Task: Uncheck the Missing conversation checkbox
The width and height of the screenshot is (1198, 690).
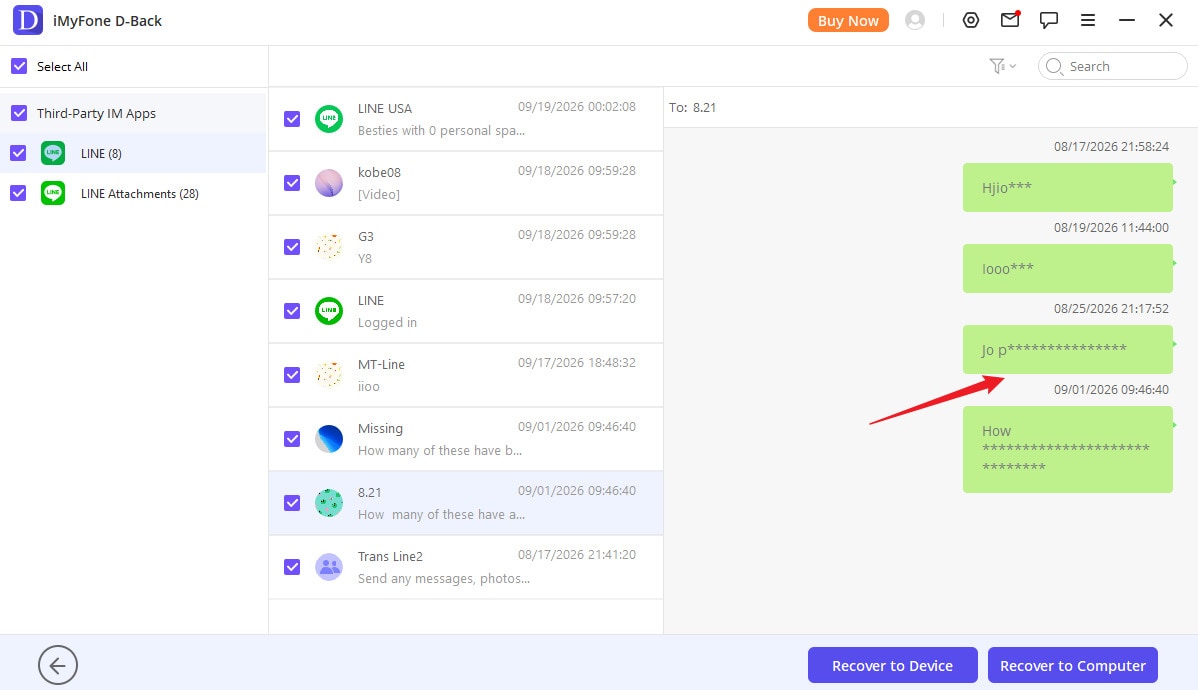Action: [x=292, y=439]
